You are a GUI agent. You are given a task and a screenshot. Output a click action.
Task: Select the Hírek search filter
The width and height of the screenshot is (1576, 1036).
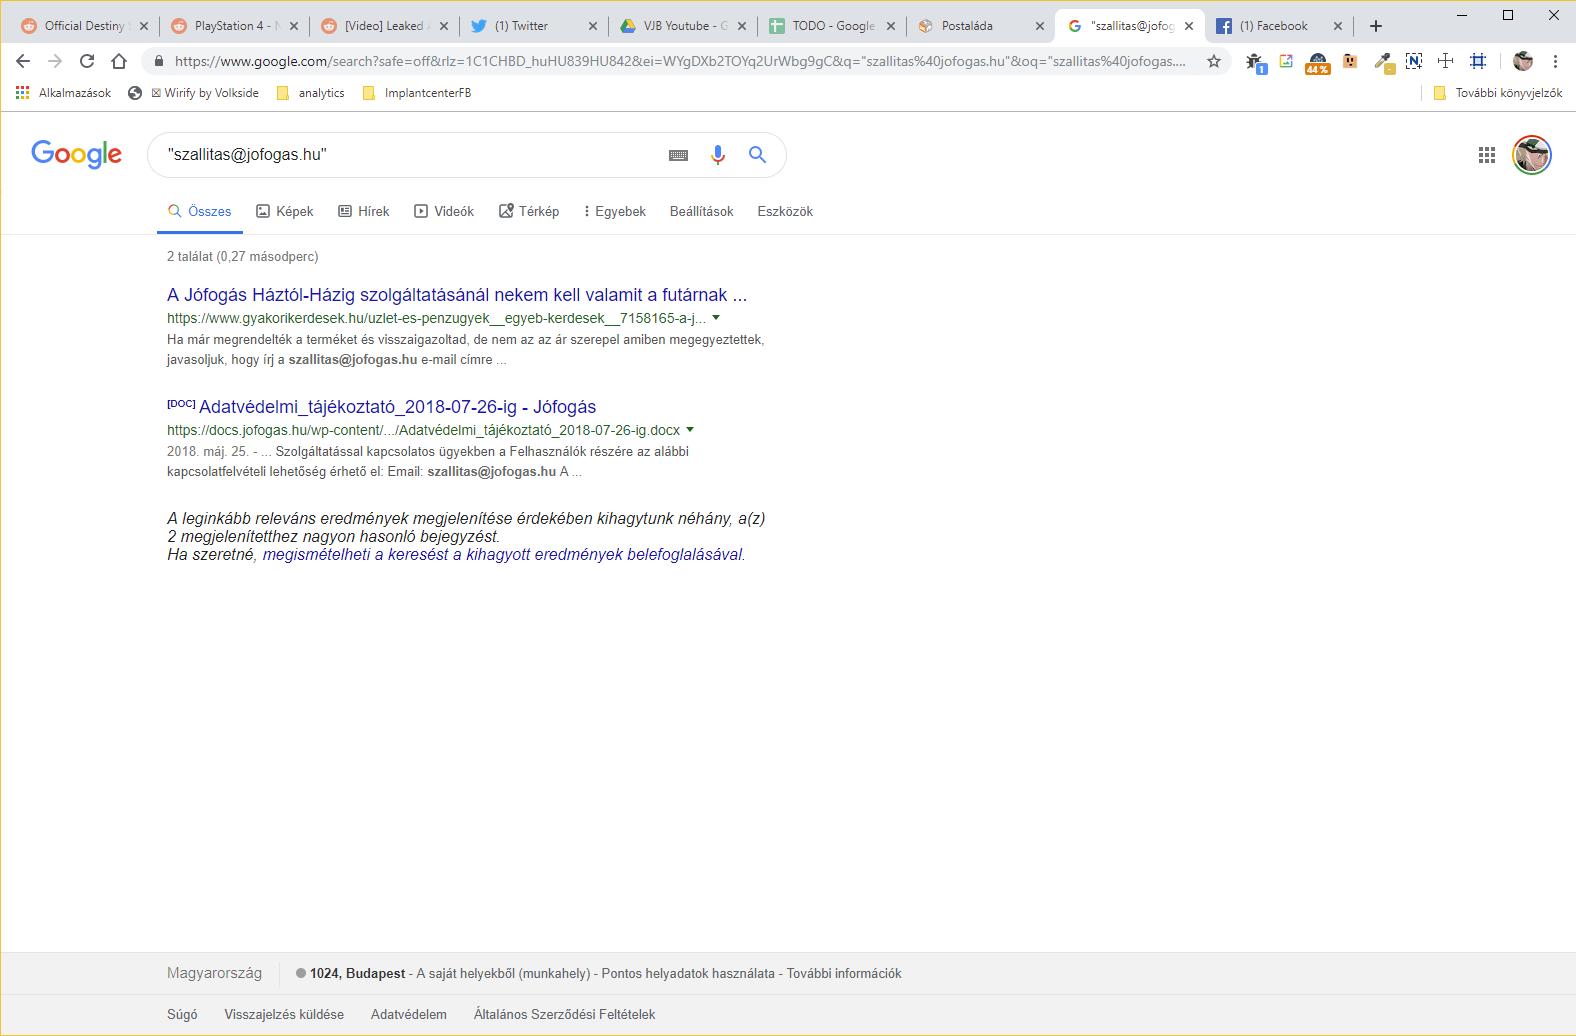(x=364, y=211)
